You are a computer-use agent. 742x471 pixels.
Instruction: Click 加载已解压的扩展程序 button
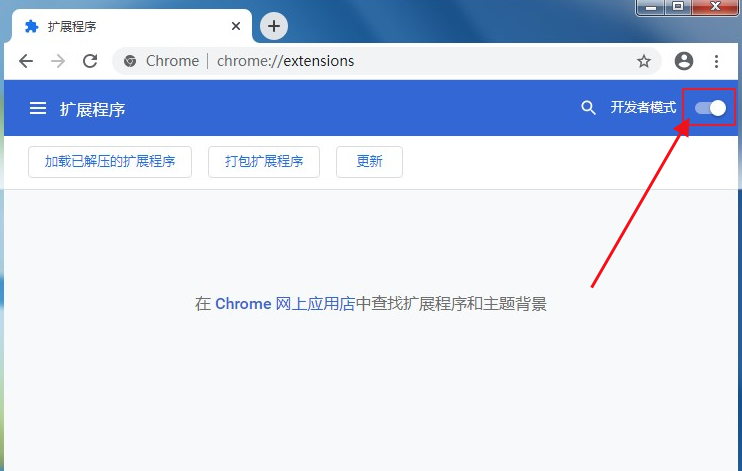click(110, 162)
